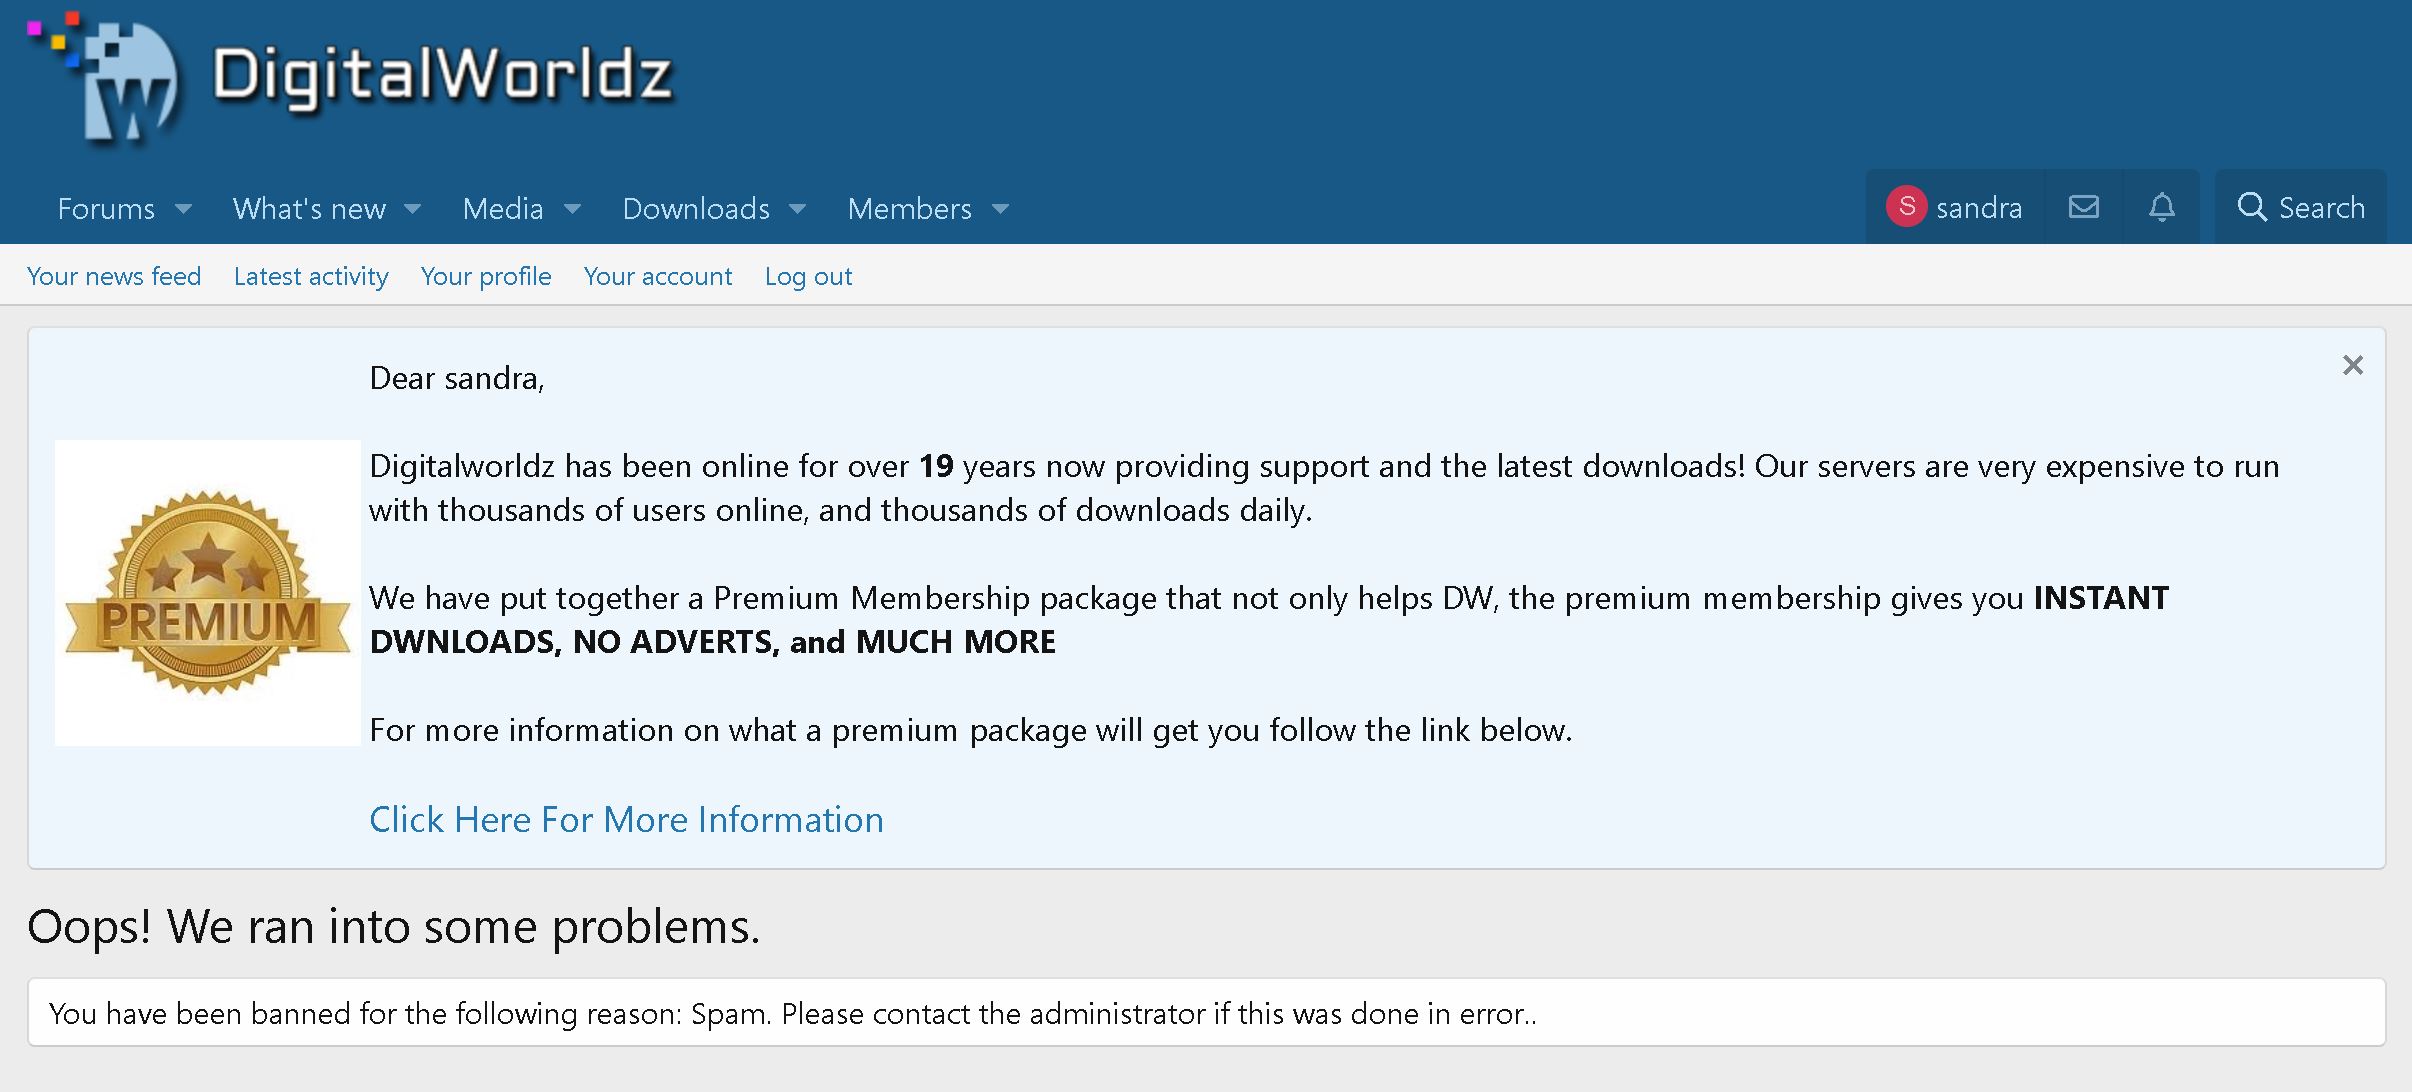This screenshot has width=2412, height=1092.
Task: Click sandra's red avatar icon
Action: click(1906, 207)
